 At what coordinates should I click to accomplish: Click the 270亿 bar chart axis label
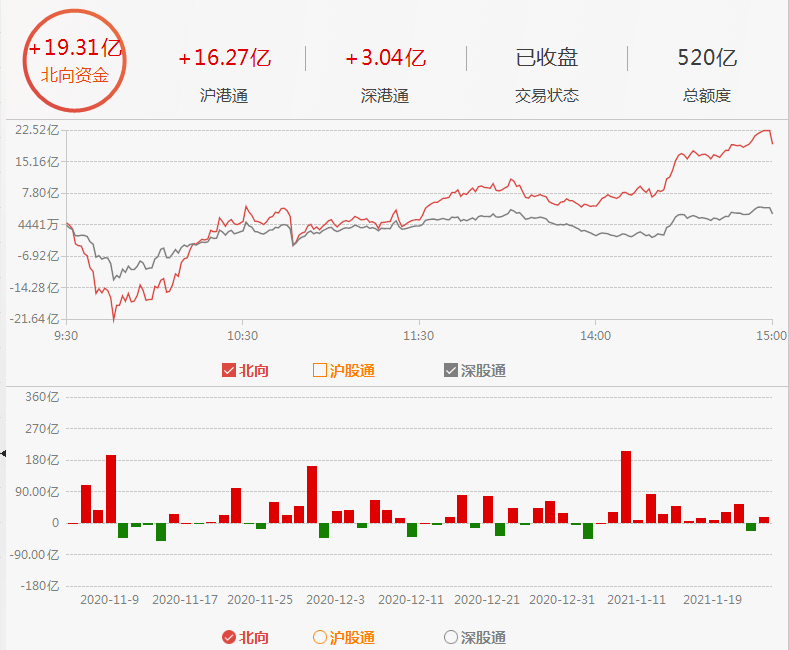(x=42, y=429)
